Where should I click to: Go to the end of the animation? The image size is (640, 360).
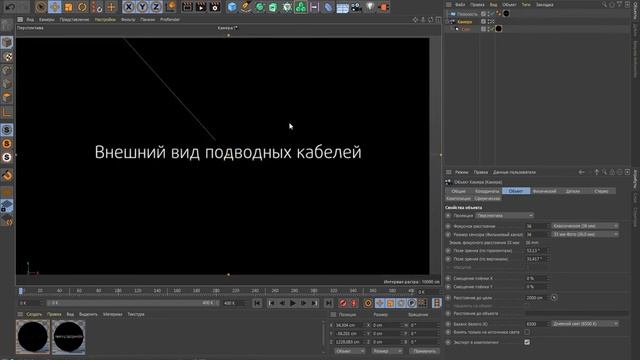328,303
